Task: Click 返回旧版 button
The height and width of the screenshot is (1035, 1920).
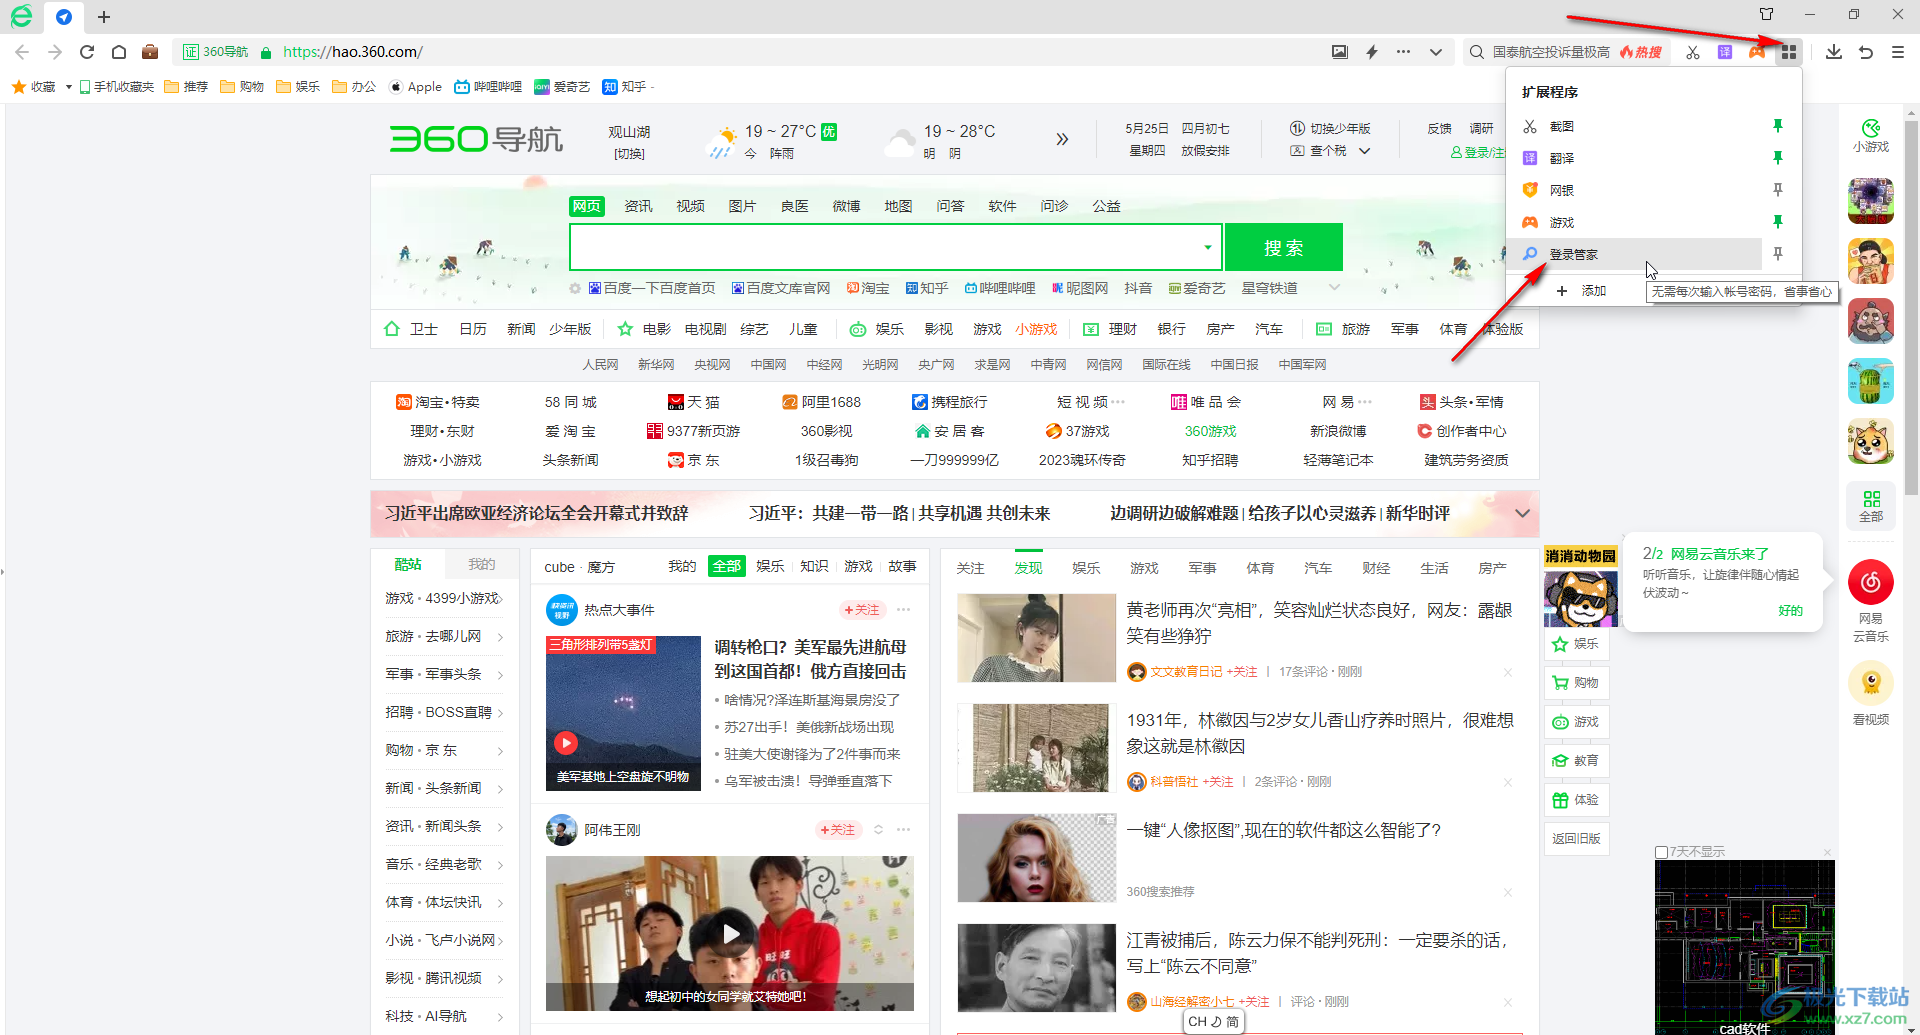Action: pyautogui.click(x=1576, y=839)
